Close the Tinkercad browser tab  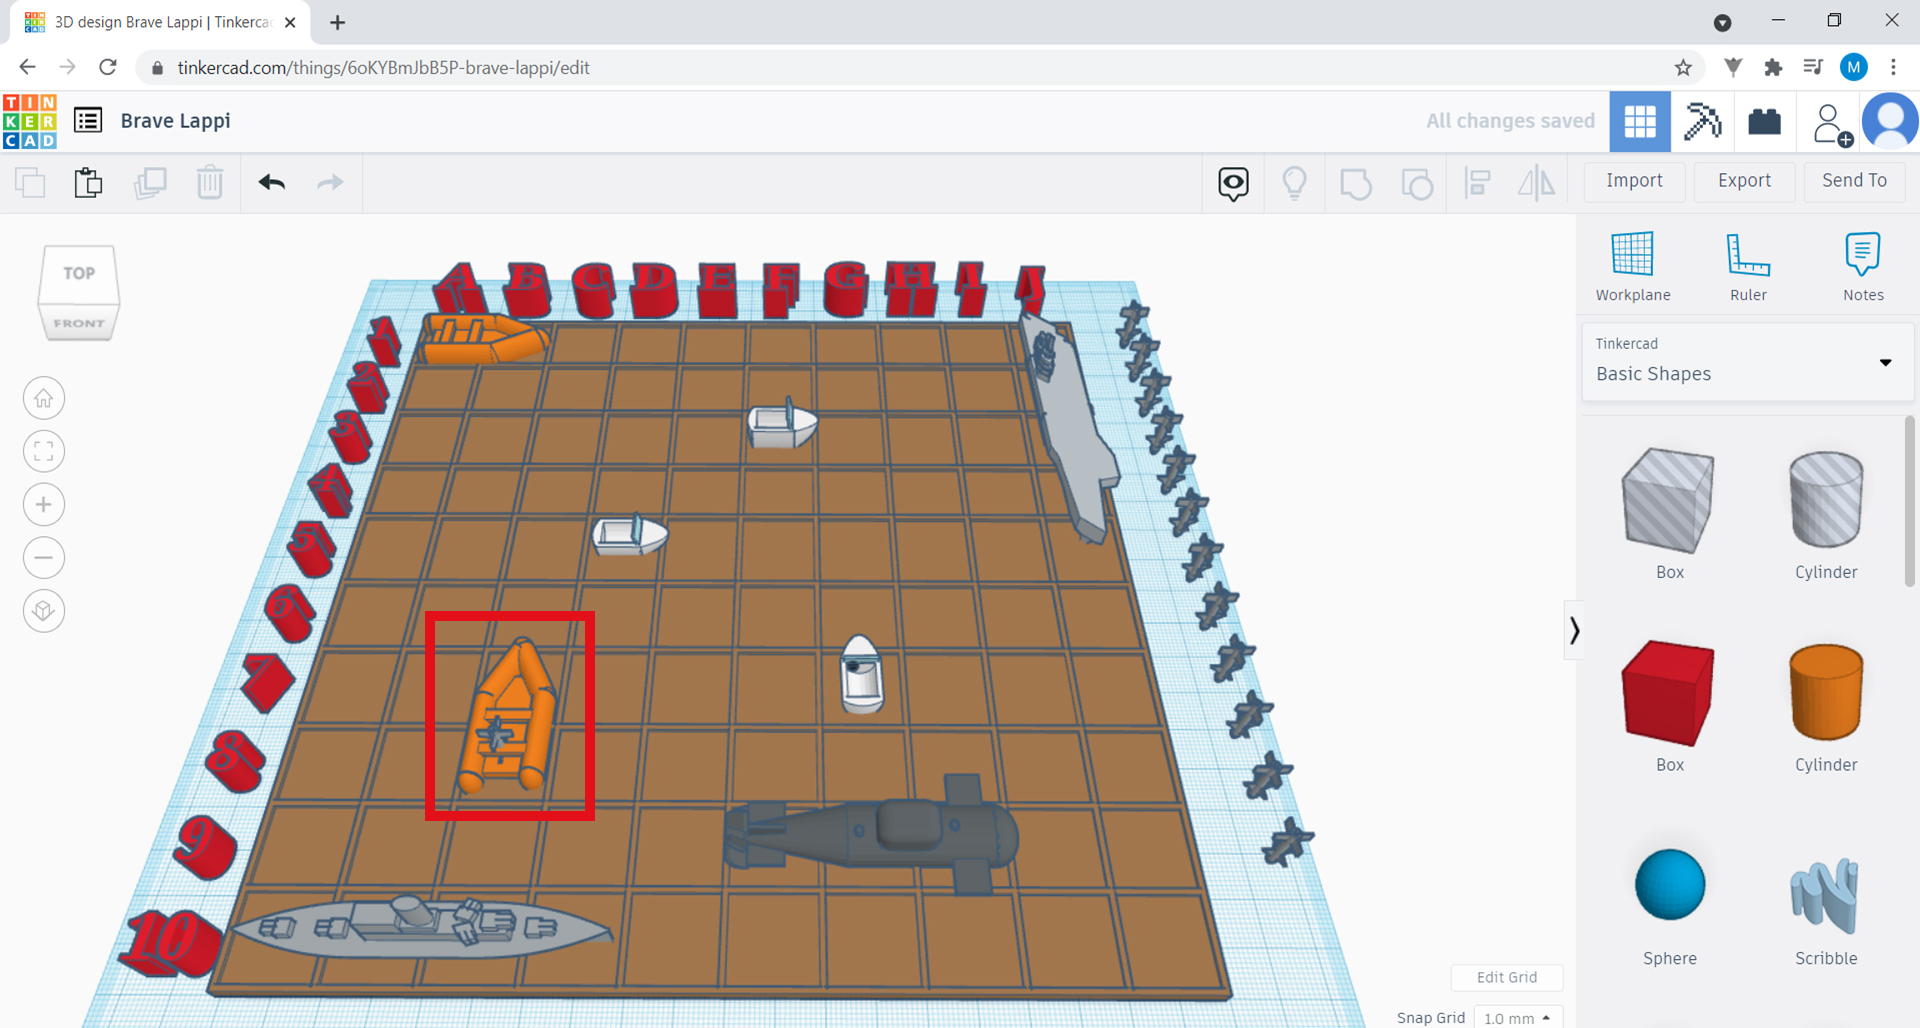[290, 22]
